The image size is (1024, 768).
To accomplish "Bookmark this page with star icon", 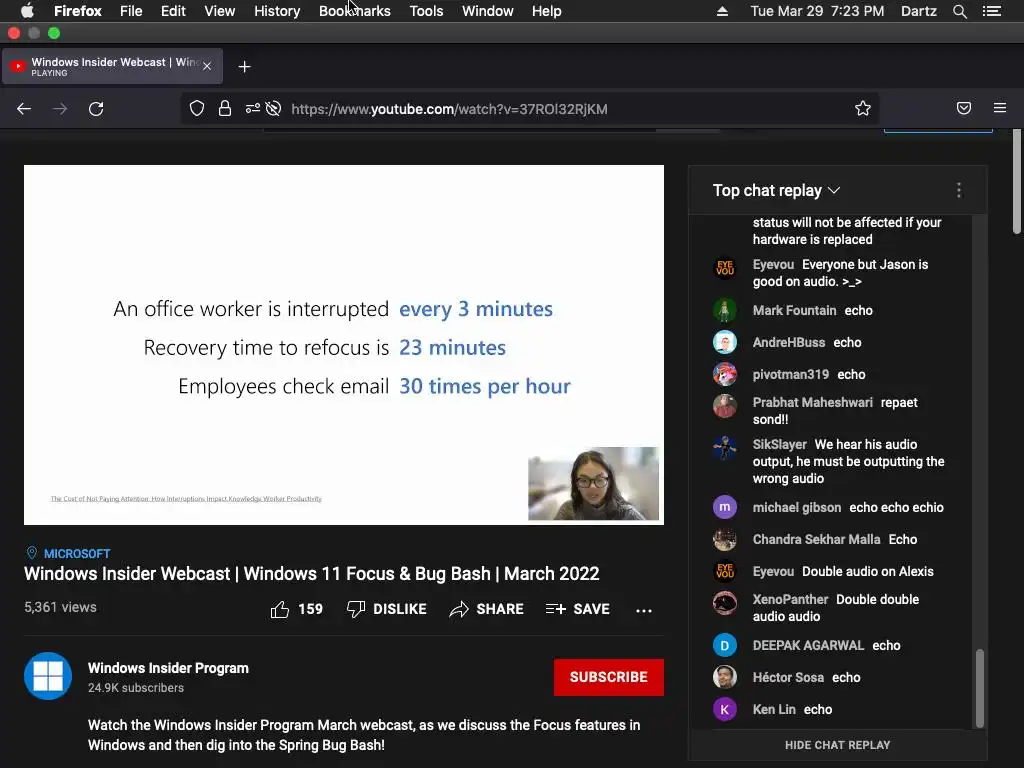I will coord(863,108).
